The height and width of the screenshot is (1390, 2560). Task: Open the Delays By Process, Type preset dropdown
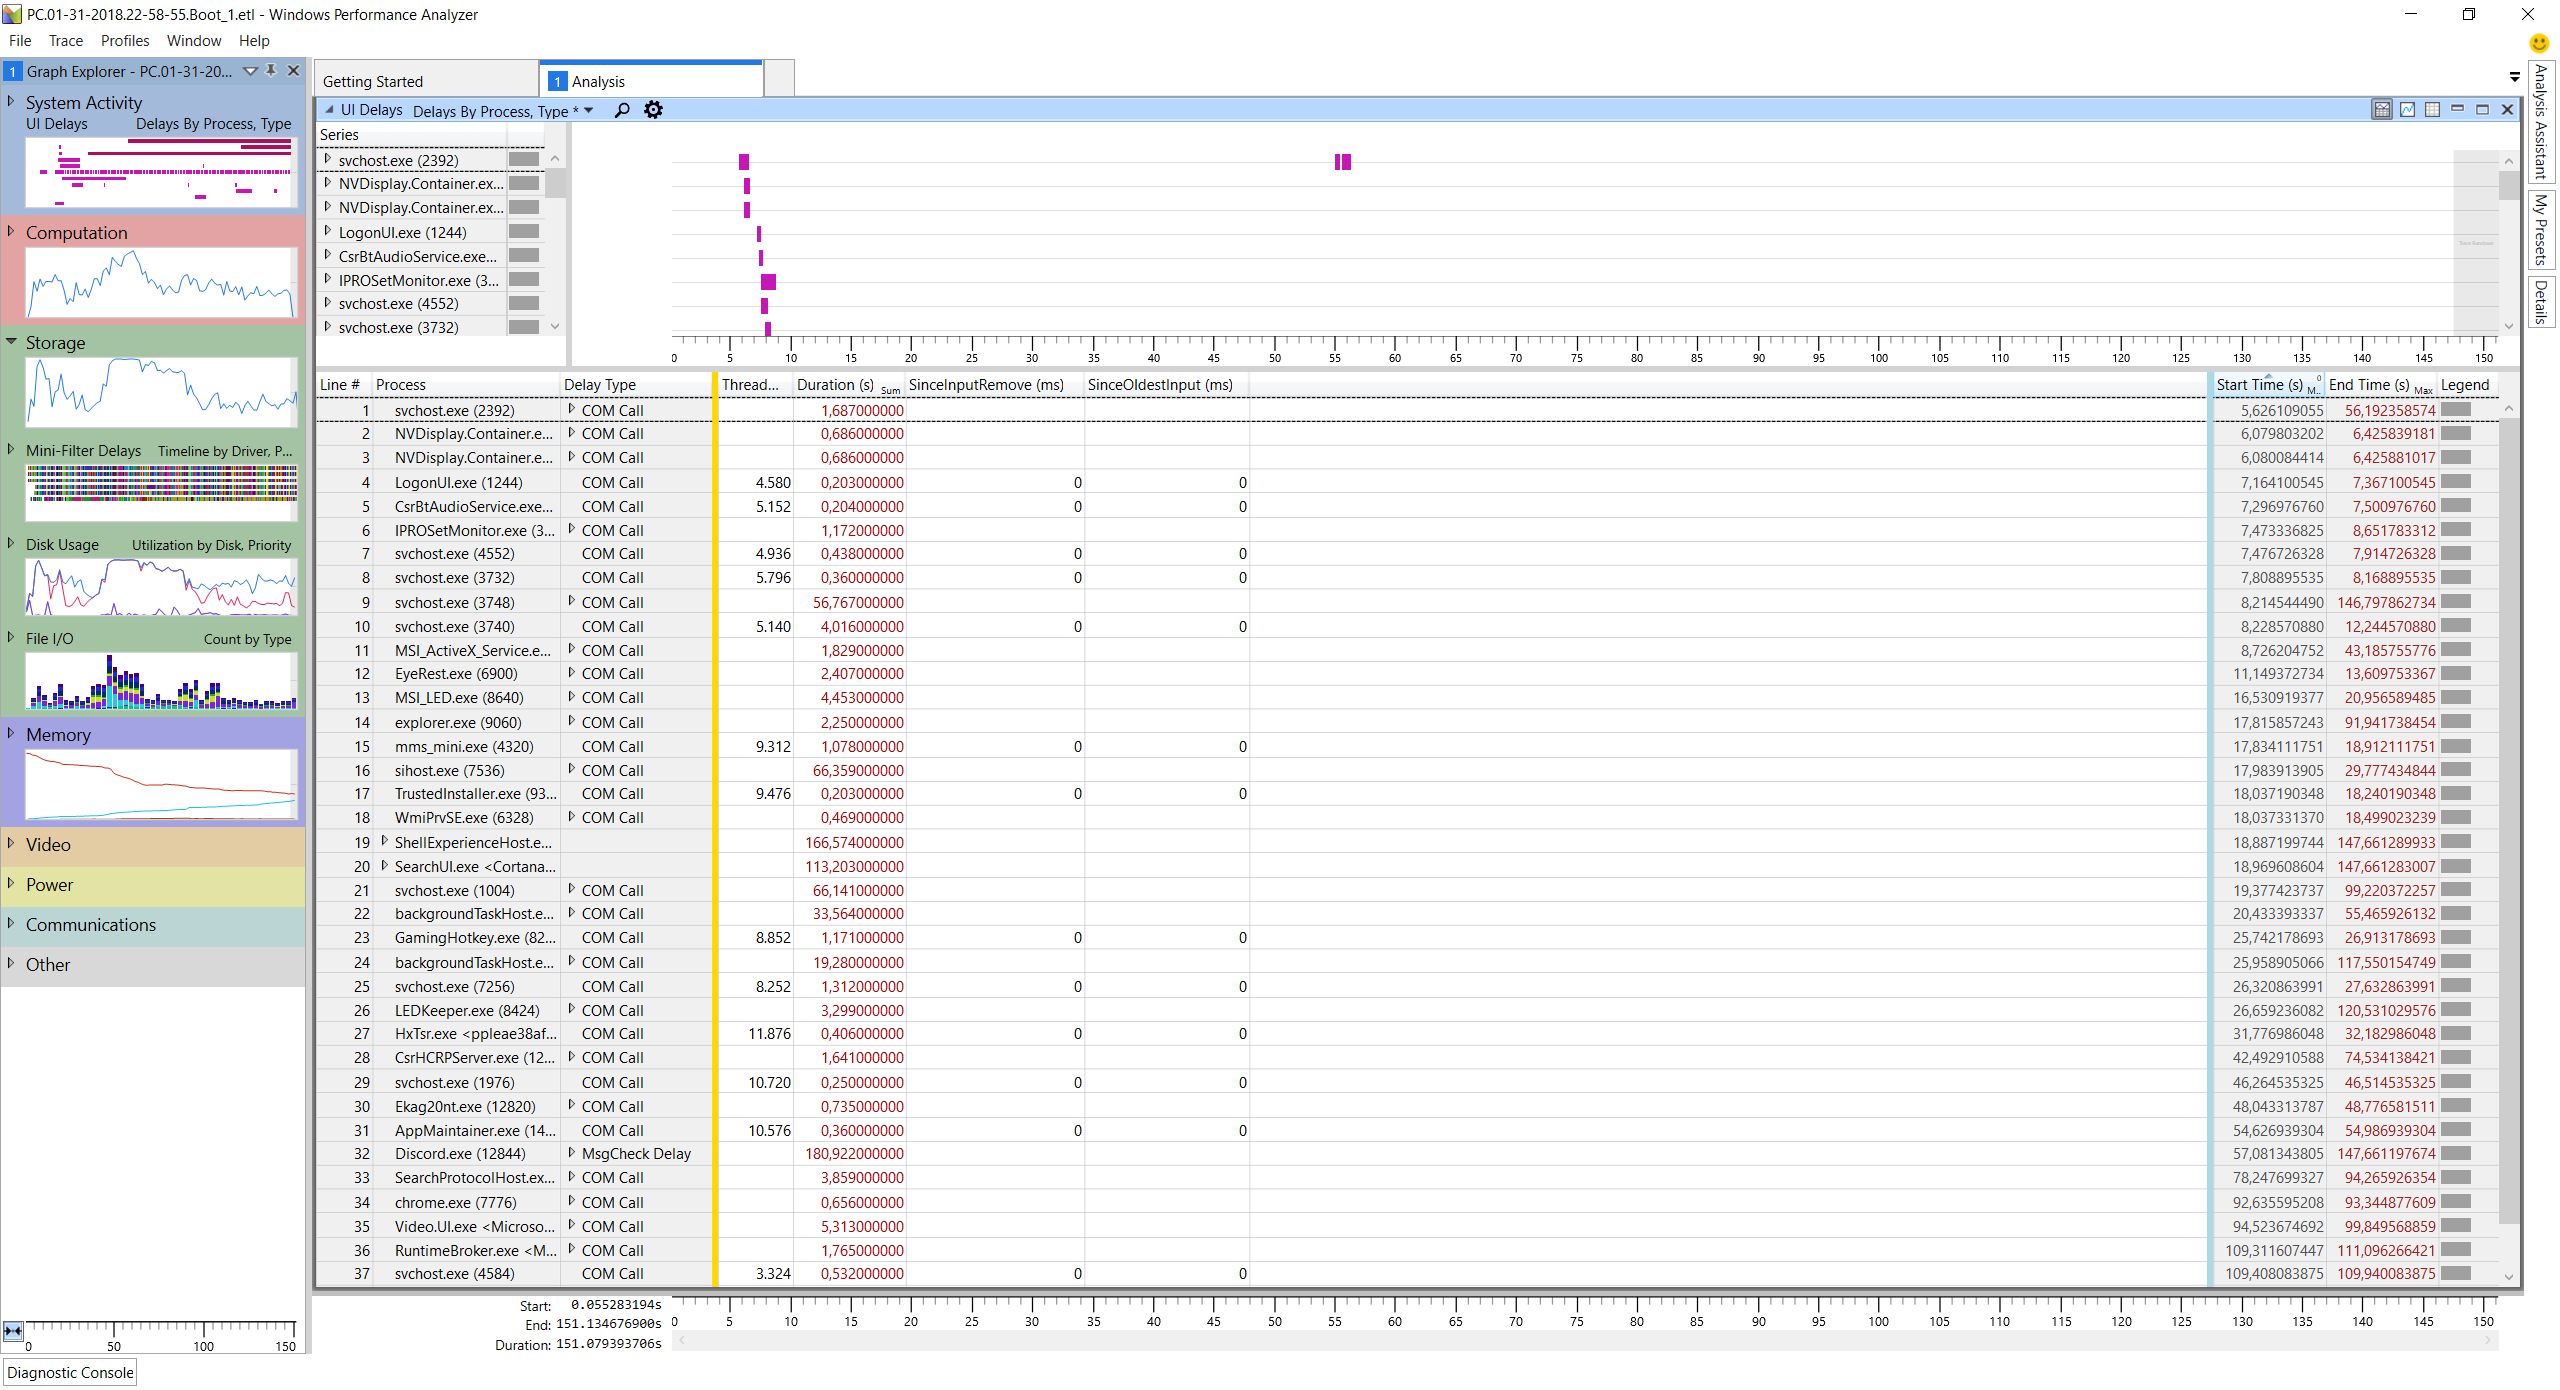click(589, 111)
